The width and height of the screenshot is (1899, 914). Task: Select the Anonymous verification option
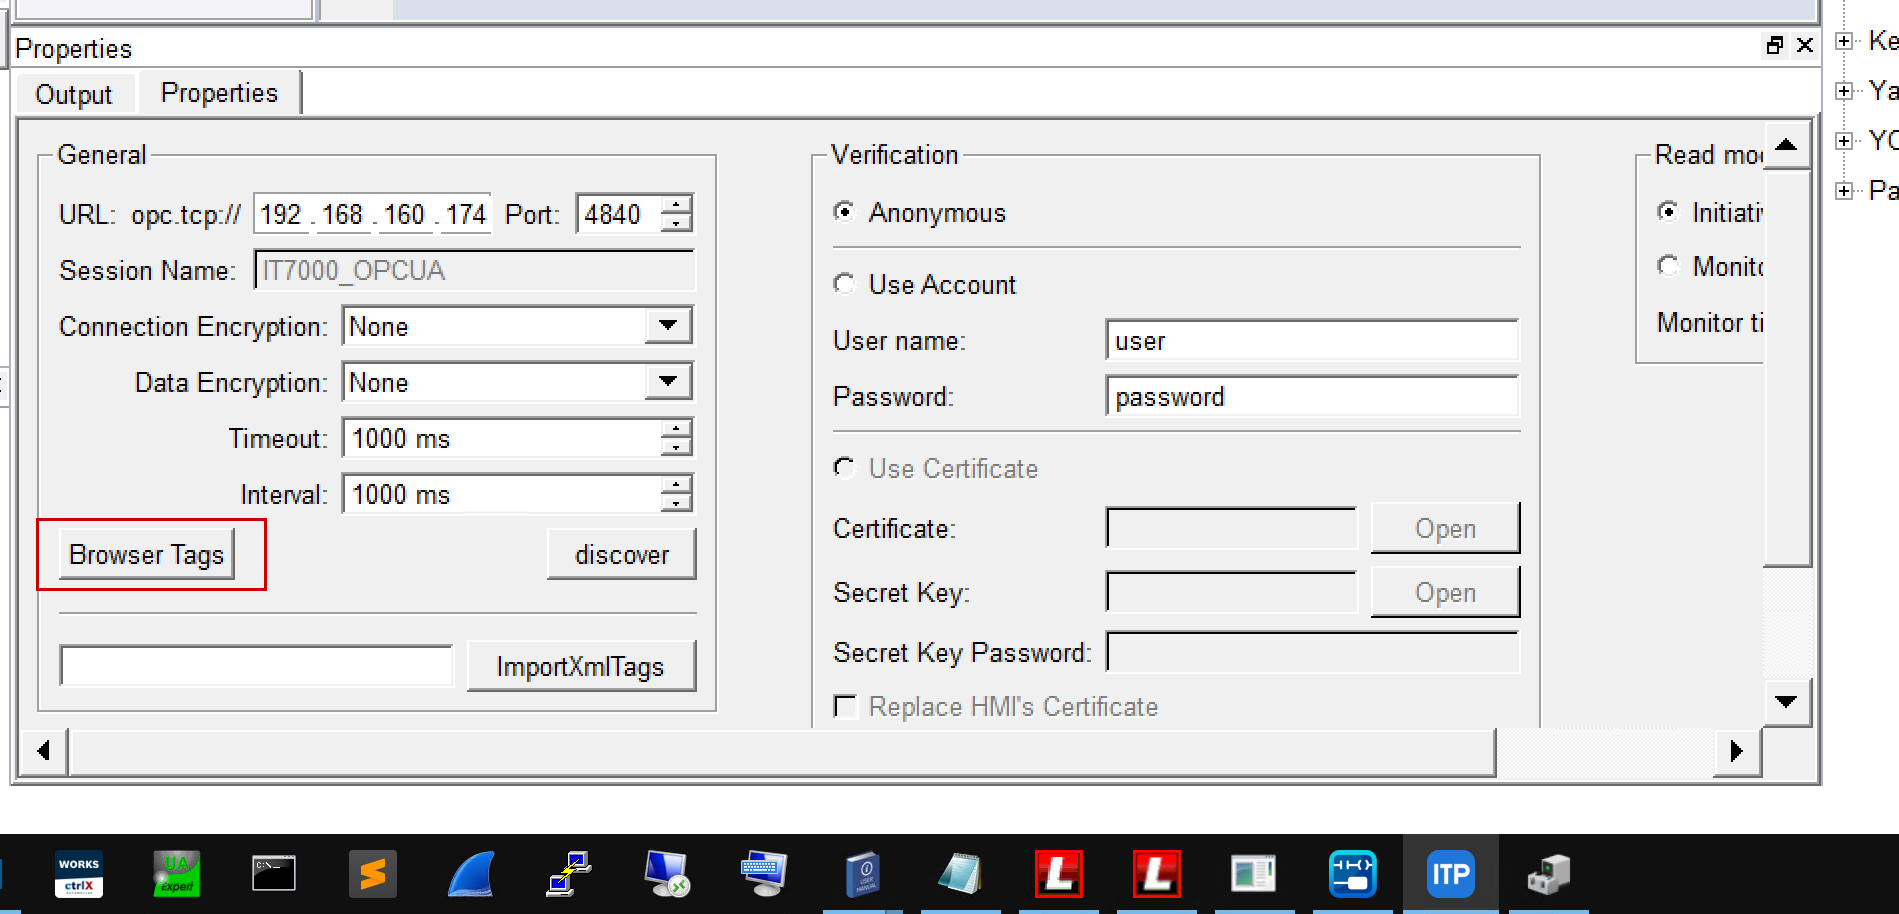click(845, 212)
